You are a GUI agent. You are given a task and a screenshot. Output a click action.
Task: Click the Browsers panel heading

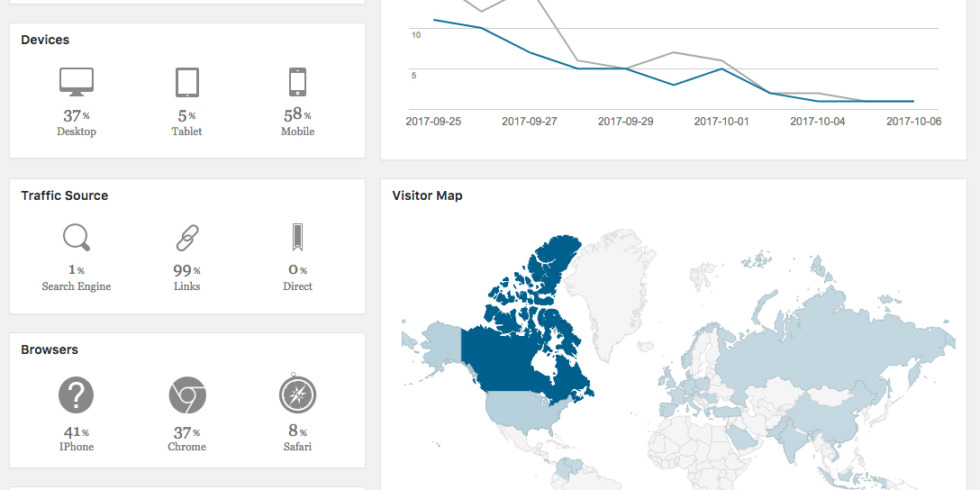point(49,349)
